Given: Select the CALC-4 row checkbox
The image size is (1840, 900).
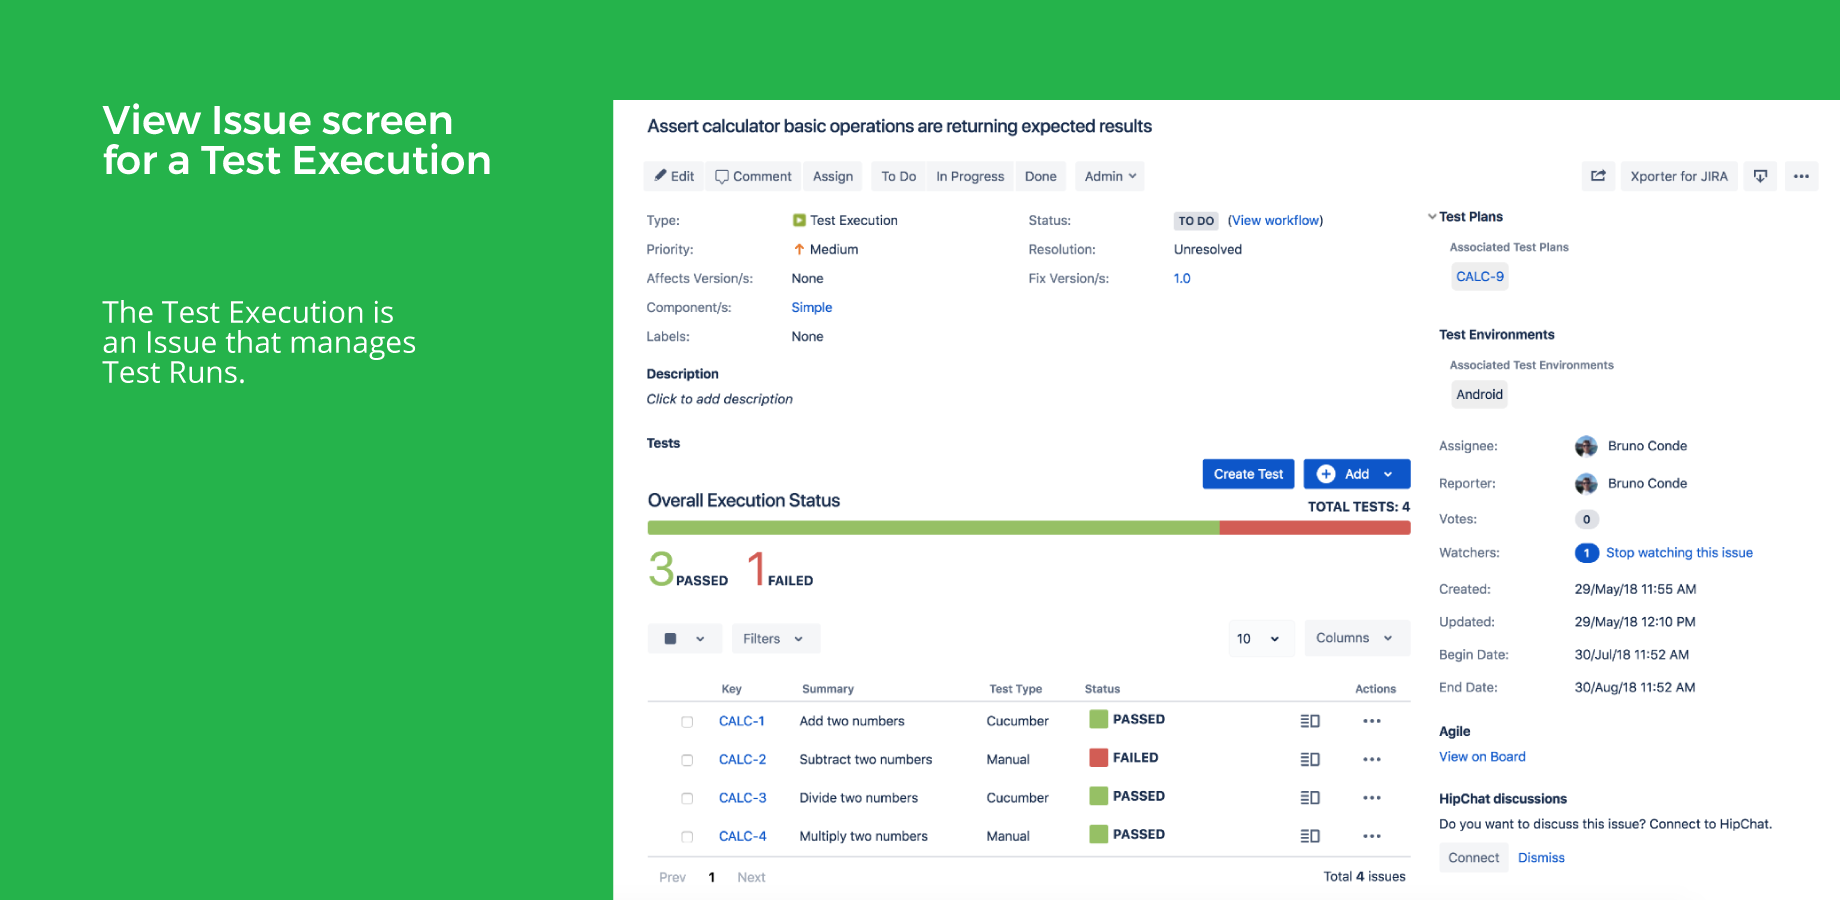Looking at the screenshot, I should [x=687, y=836].
